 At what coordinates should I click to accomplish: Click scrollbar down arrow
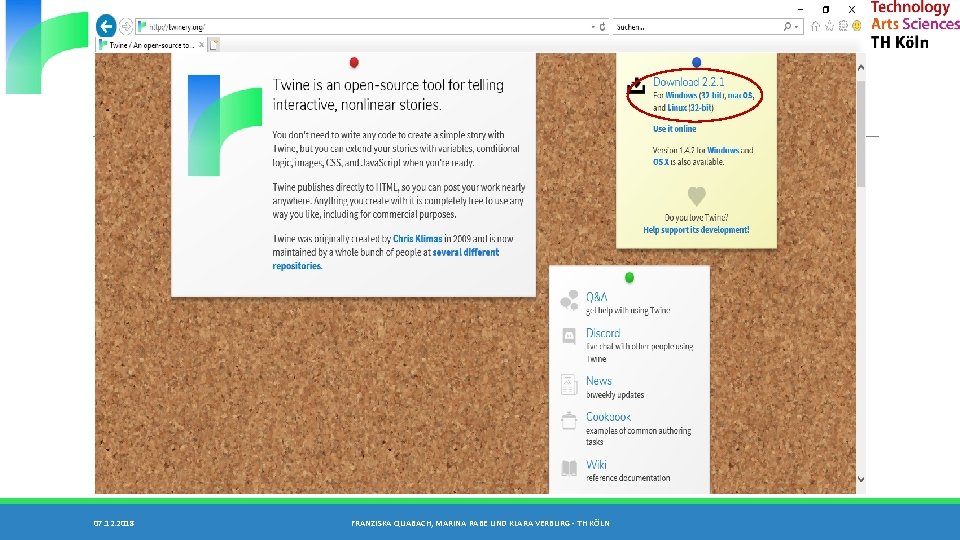click(x=861, y=479)
